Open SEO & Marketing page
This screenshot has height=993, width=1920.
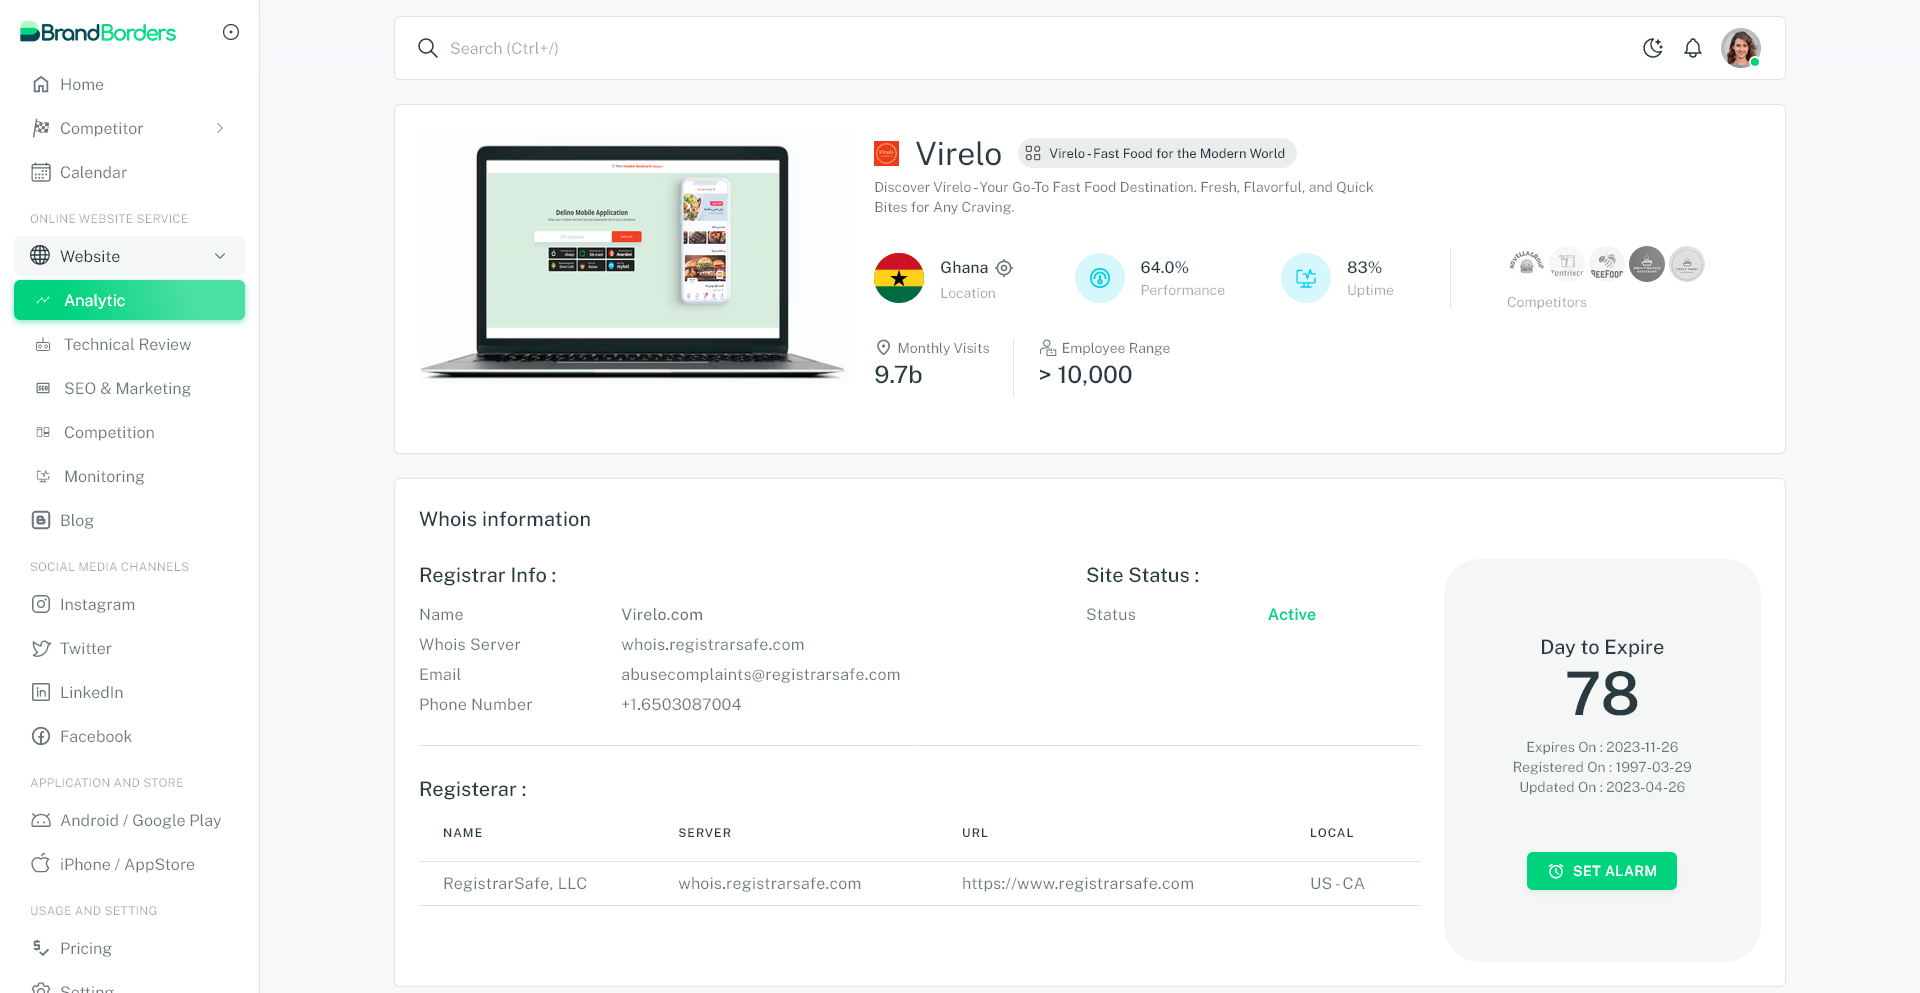(x=129, y=388)
